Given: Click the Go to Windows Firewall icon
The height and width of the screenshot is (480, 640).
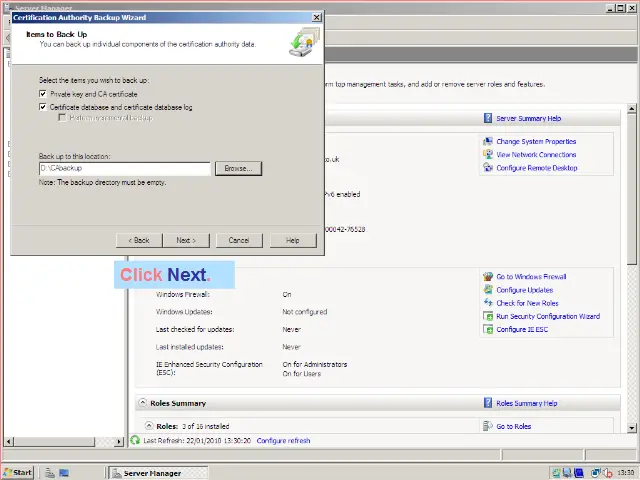Looking at the screenshot, I should tap(488, 276).
